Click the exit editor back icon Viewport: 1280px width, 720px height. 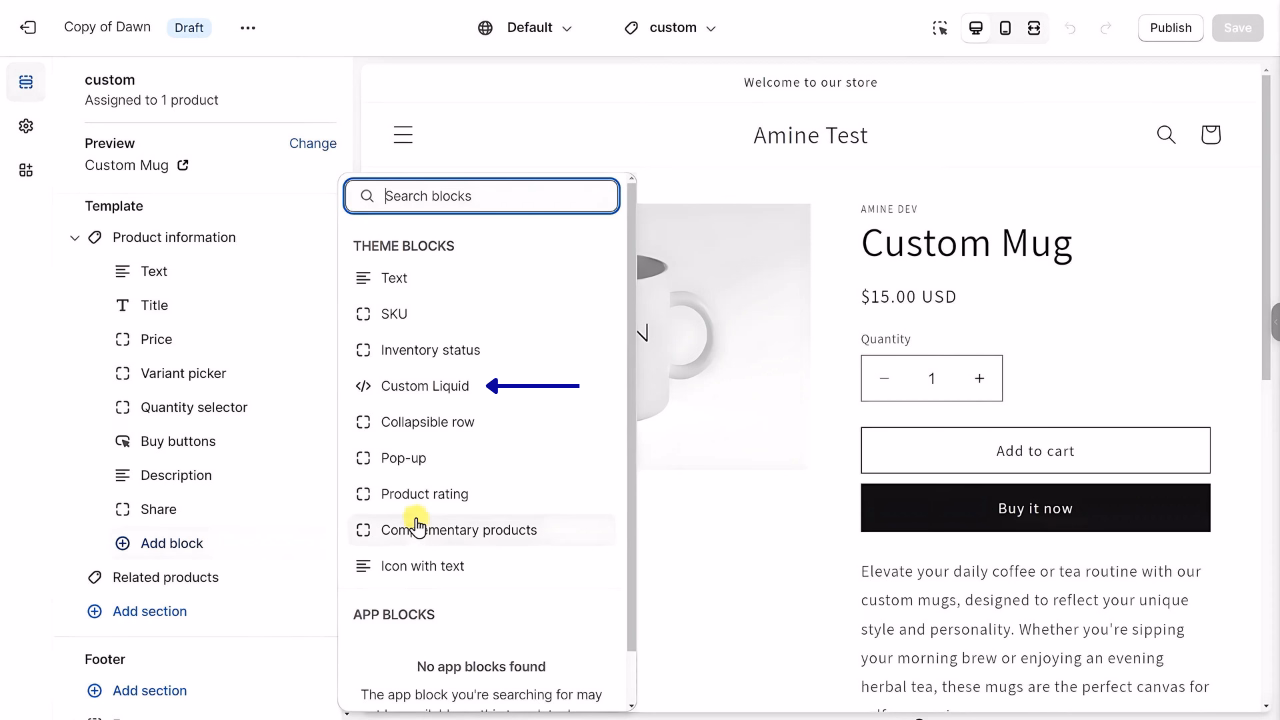28,28
